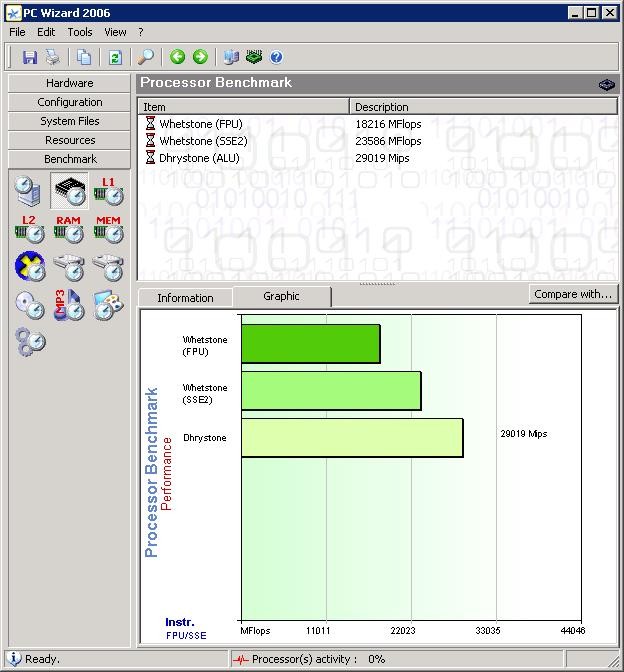Image resolution: width=624 pixels, height=672 pixels.
Task: Click the Ready status text
Action: pos(42,659)
